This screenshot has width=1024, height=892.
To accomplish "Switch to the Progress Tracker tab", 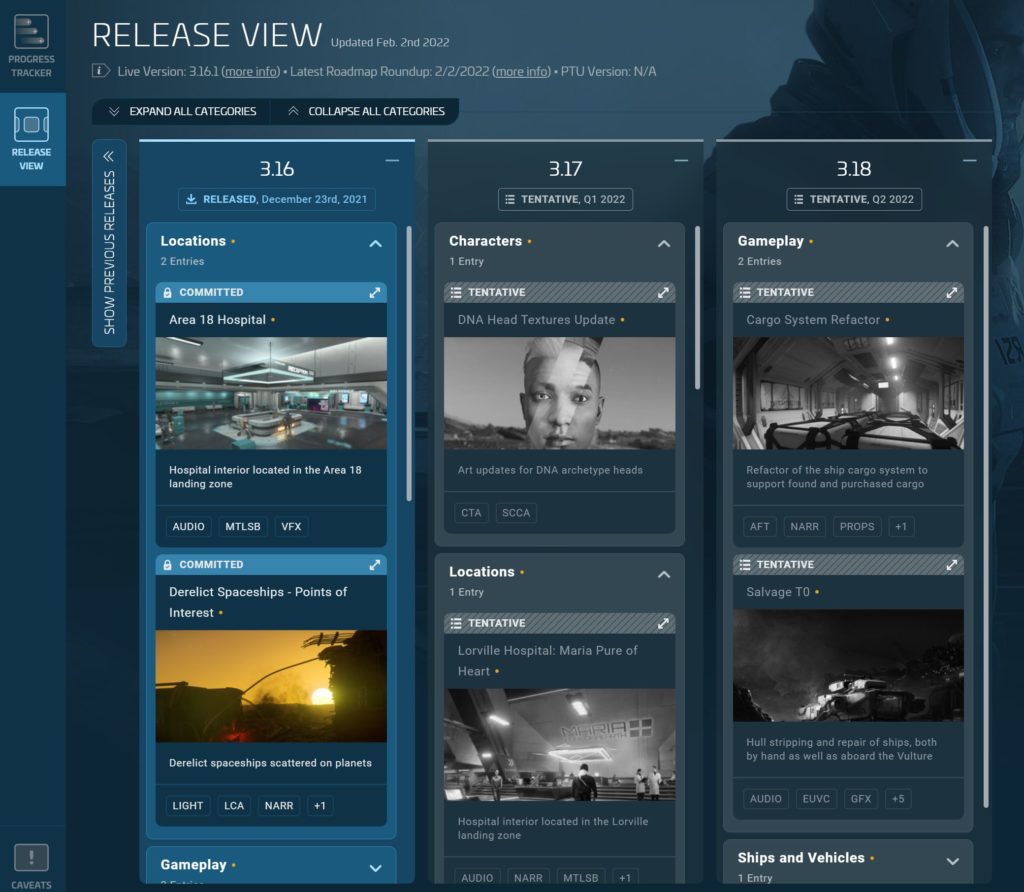I will pos(31,33).
